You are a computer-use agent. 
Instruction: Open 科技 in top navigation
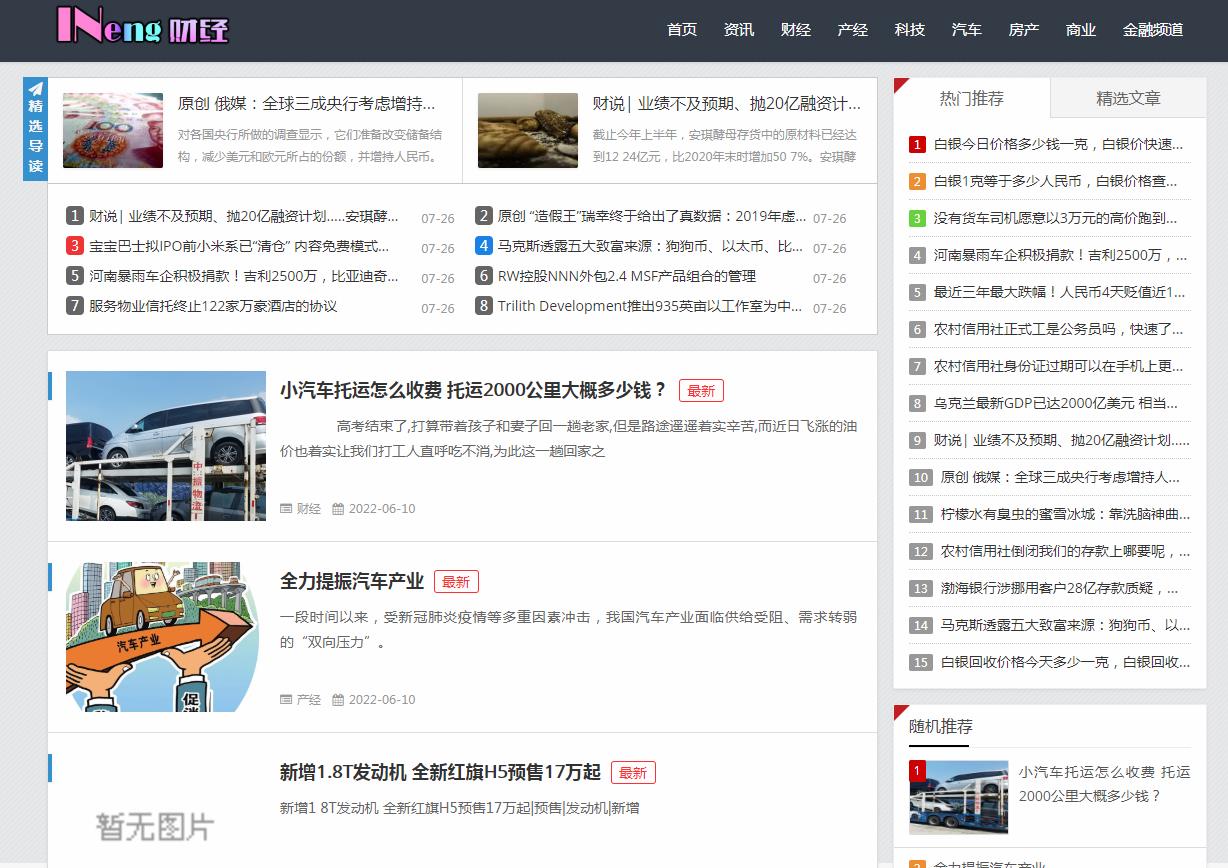pos(910,30)
